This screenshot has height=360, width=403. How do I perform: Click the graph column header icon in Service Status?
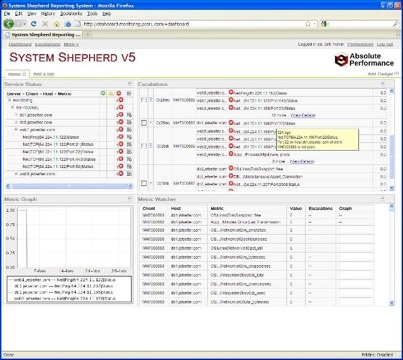(129, 93)
